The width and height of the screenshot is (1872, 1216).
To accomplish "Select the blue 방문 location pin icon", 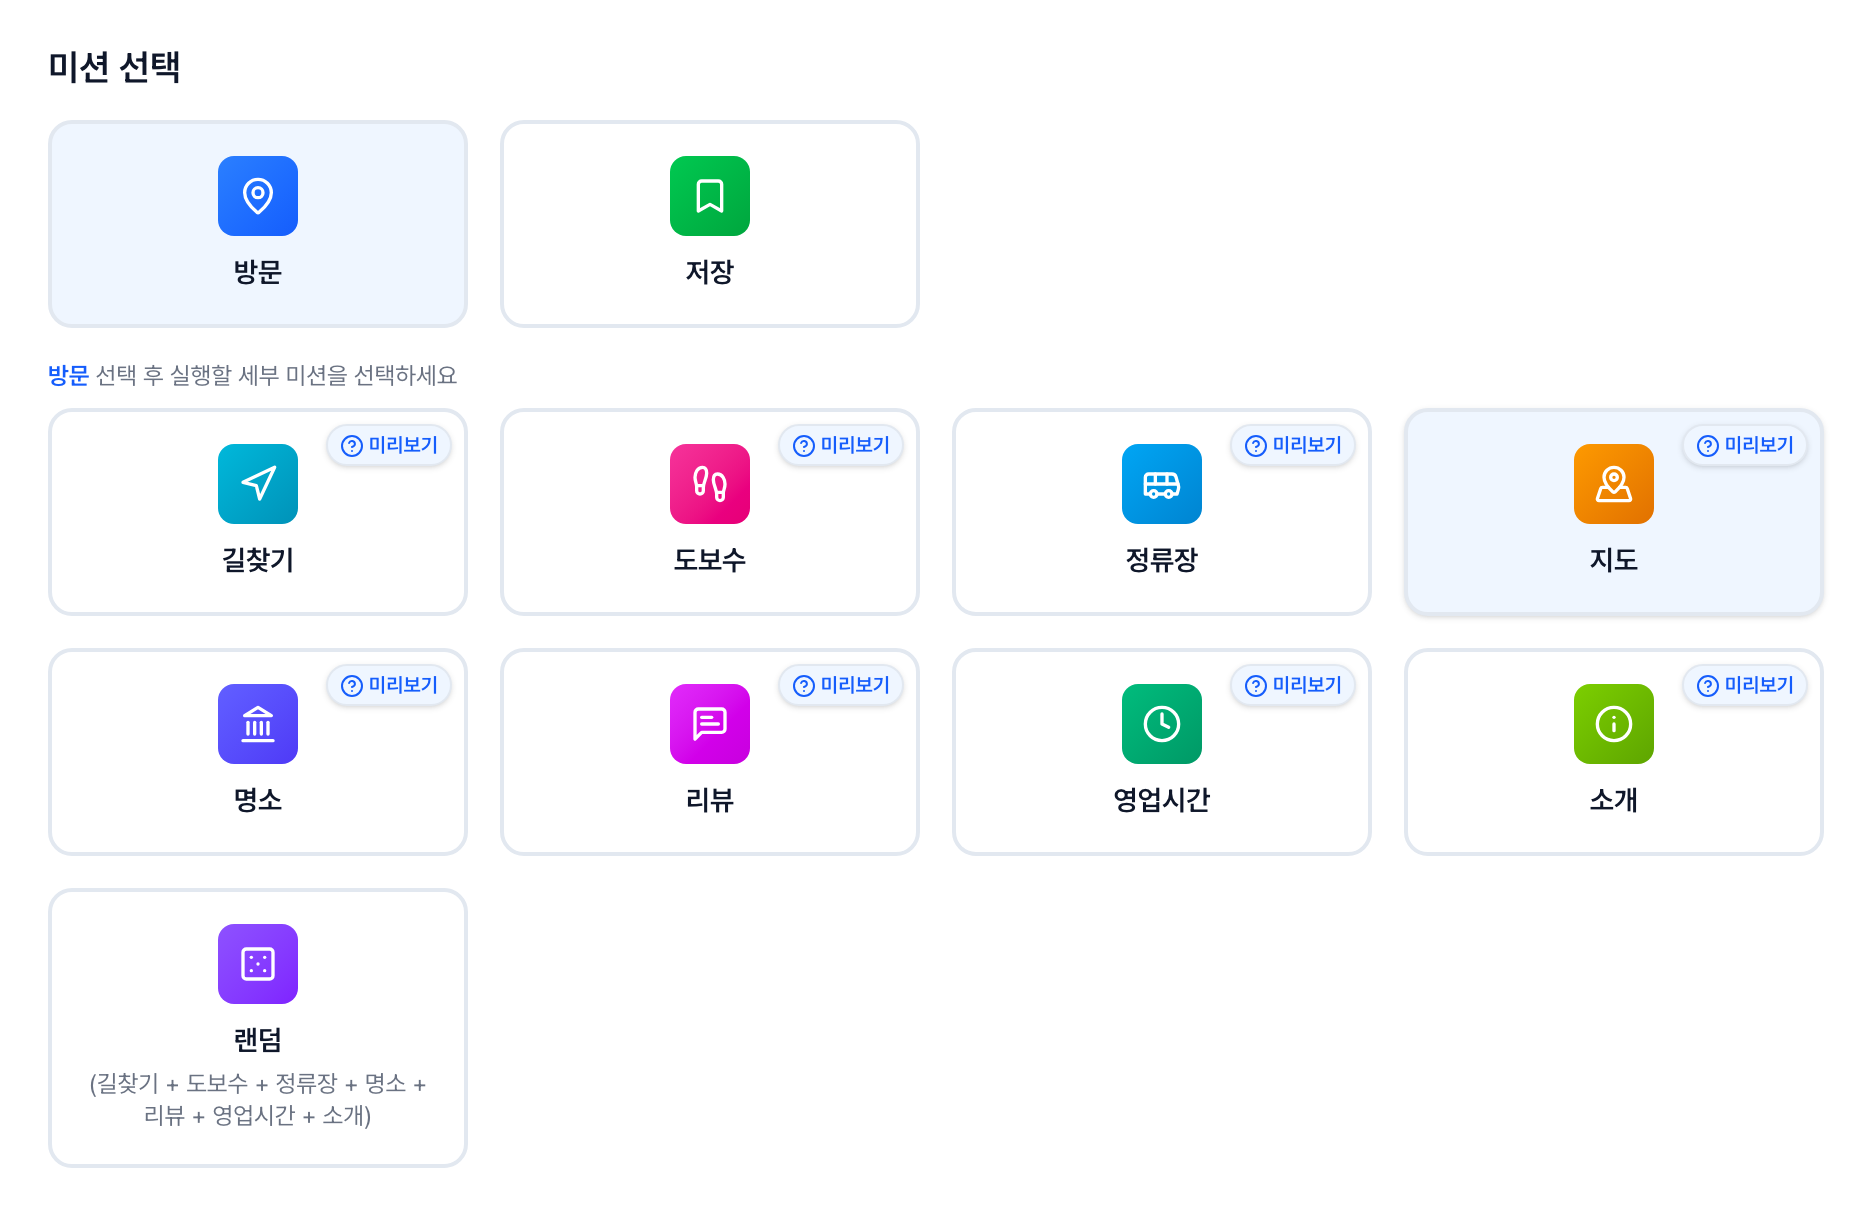I will tap(258, 196).
